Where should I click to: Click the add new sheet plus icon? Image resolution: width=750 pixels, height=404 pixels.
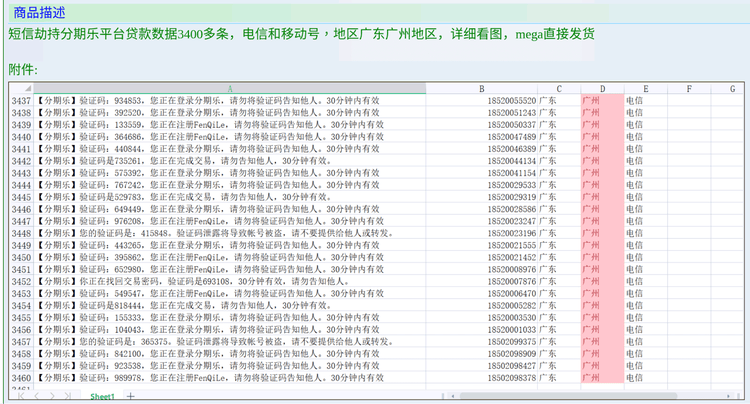[129, 397]
